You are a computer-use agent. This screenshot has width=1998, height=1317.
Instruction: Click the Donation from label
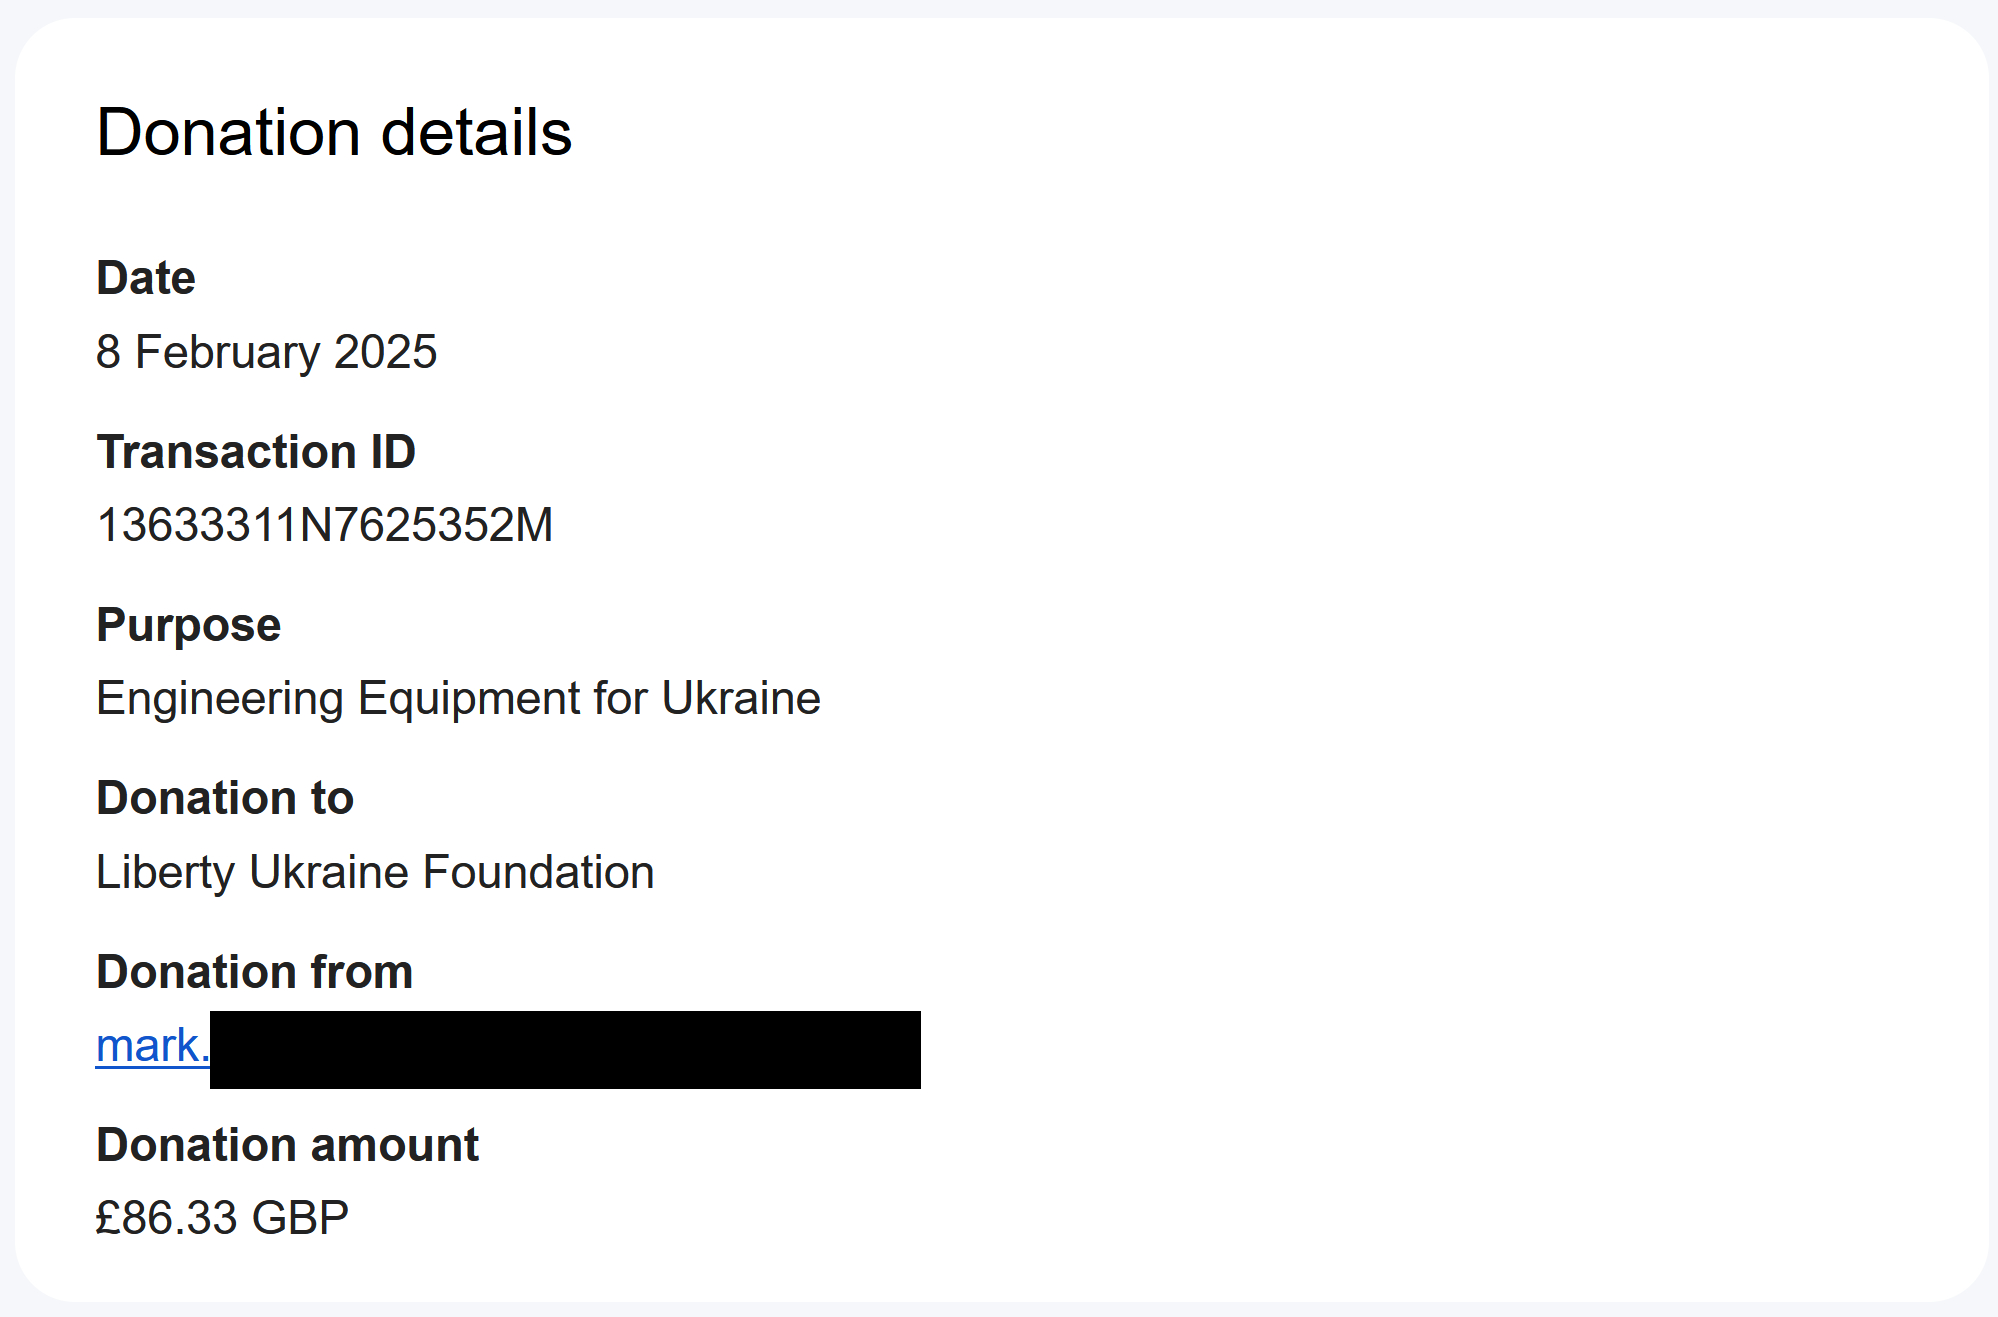click(255, 972)
